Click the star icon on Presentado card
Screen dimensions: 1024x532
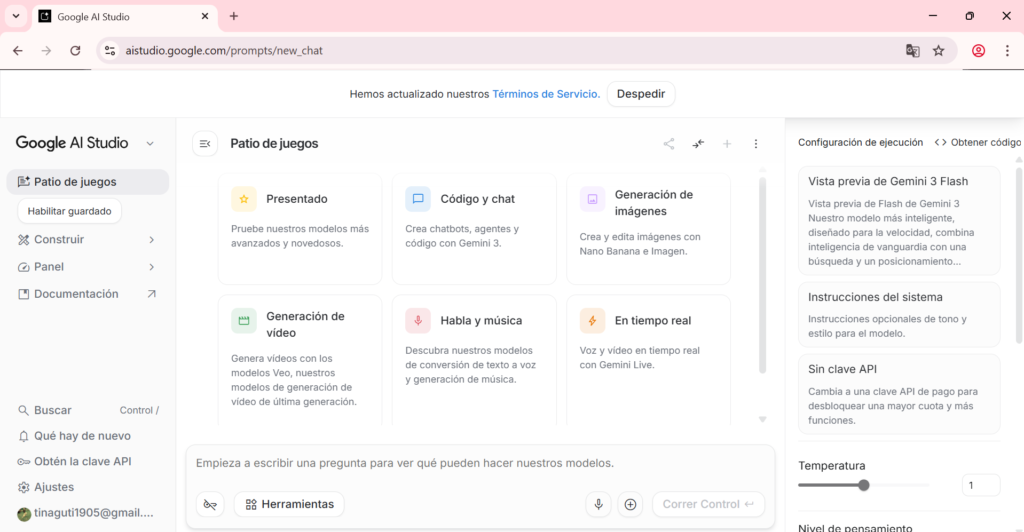(x=244, y=199)
